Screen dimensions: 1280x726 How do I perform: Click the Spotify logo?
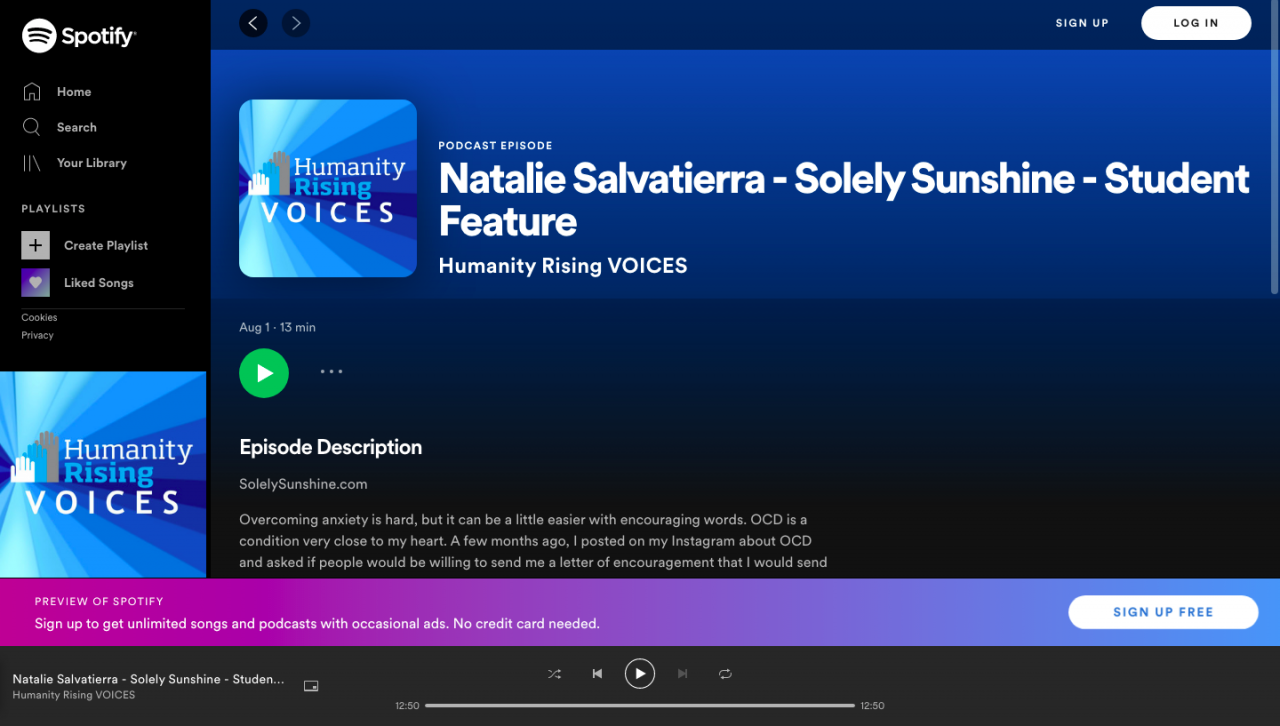coord(79,36)
